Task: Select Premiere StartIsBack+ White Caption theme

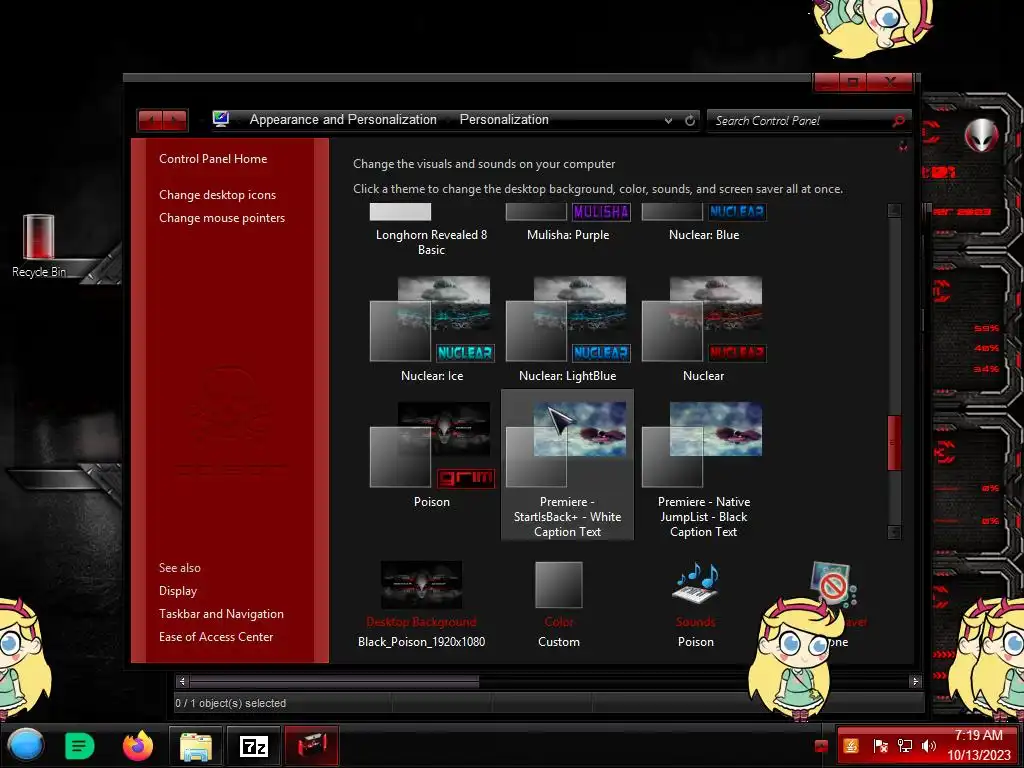Action: pyautogui.click(x=568, y=465)
